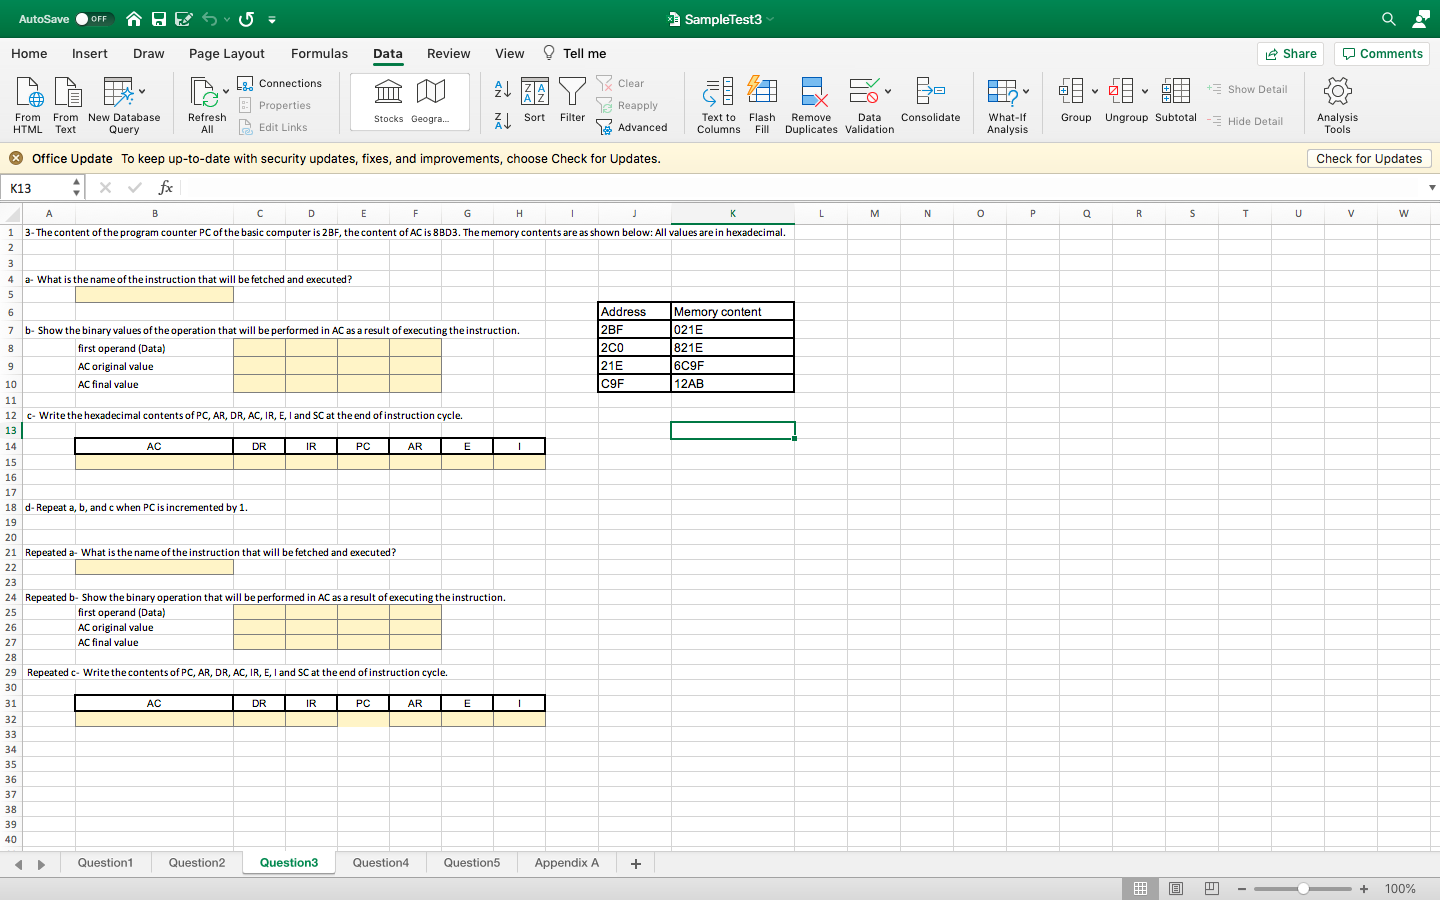Sort ascending A to Z
Screen dimensions: 1440x900
[503, 89]
